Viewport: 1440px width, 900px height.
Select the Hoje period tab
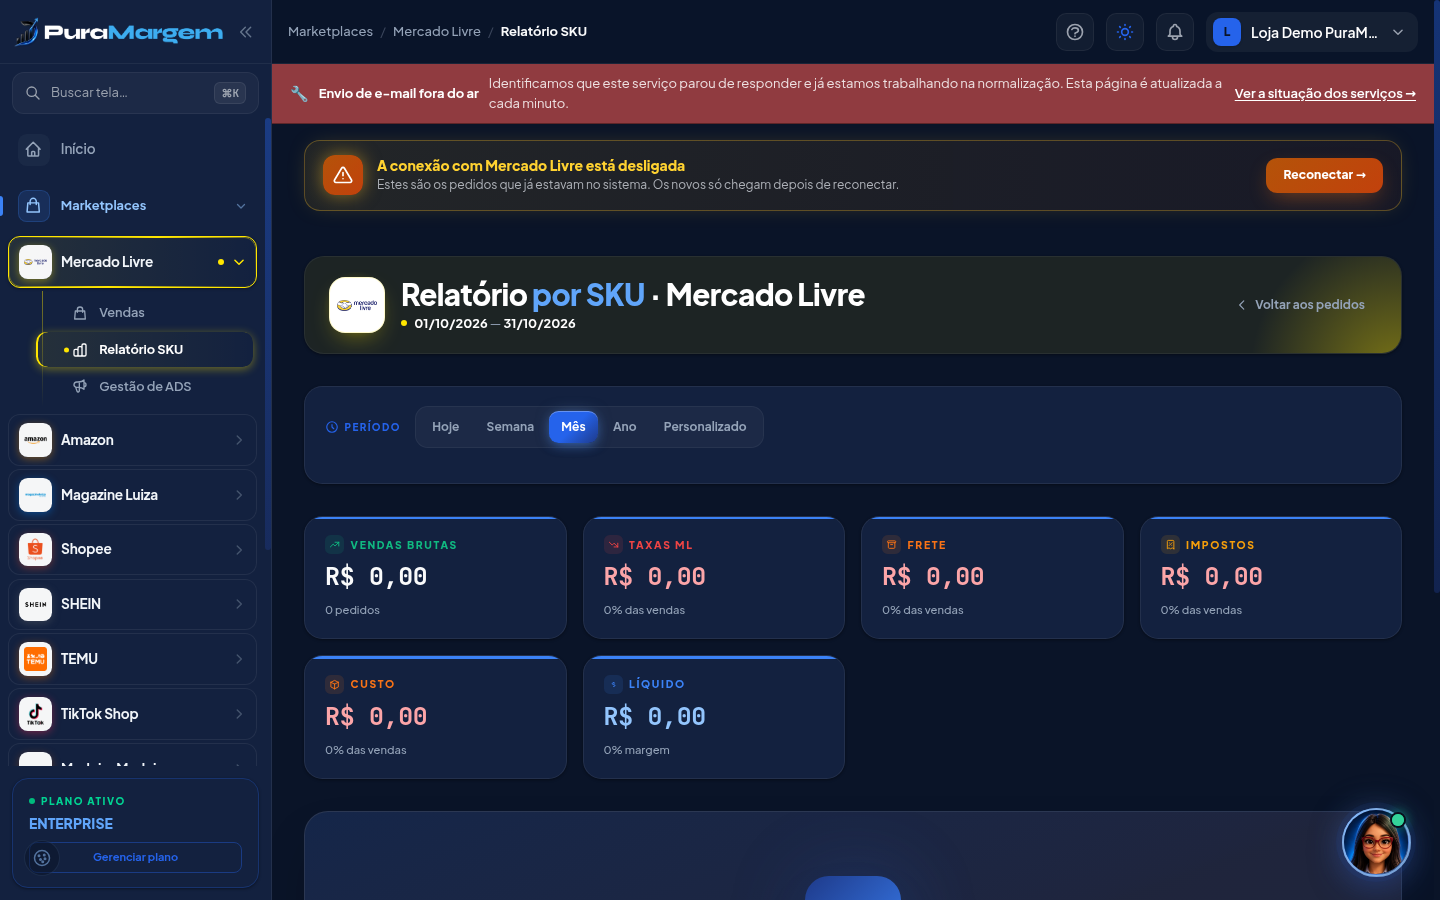[445, 427]
